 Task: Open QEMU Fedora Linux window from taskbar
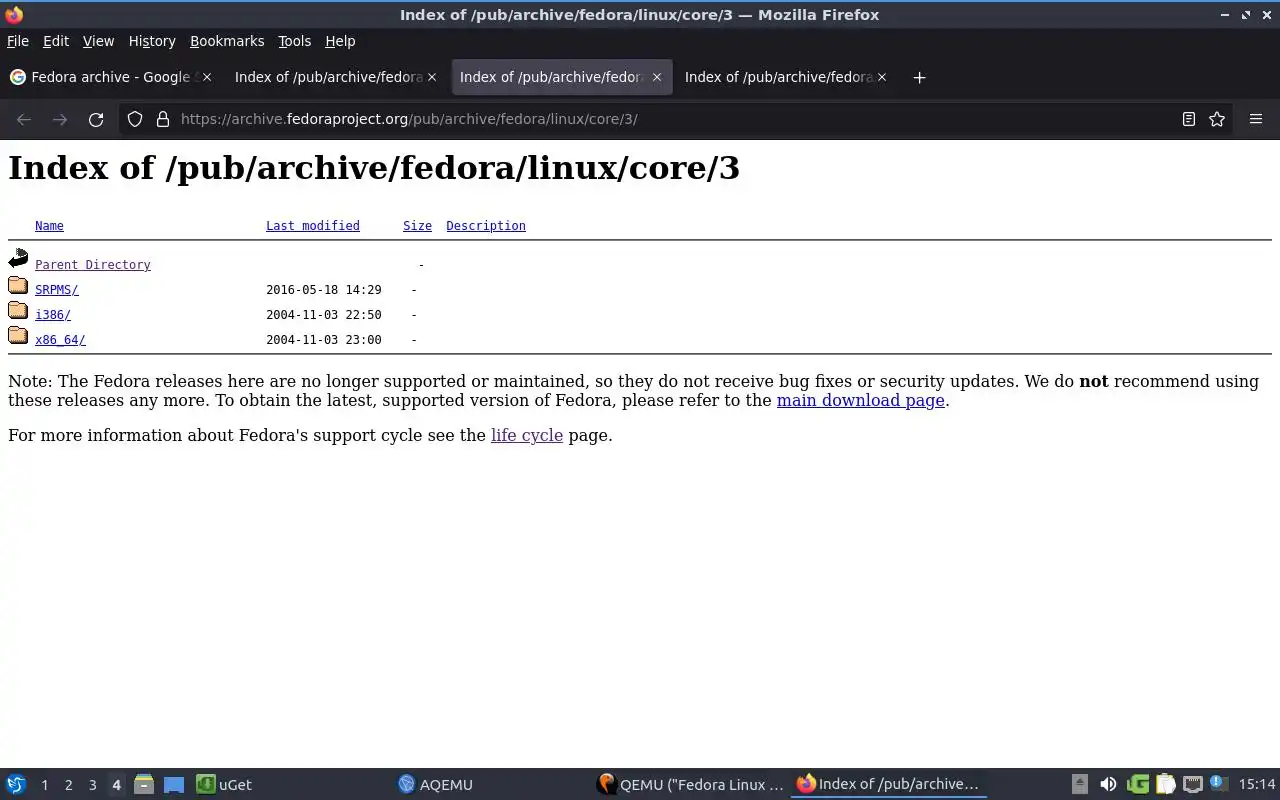point(690,785)
